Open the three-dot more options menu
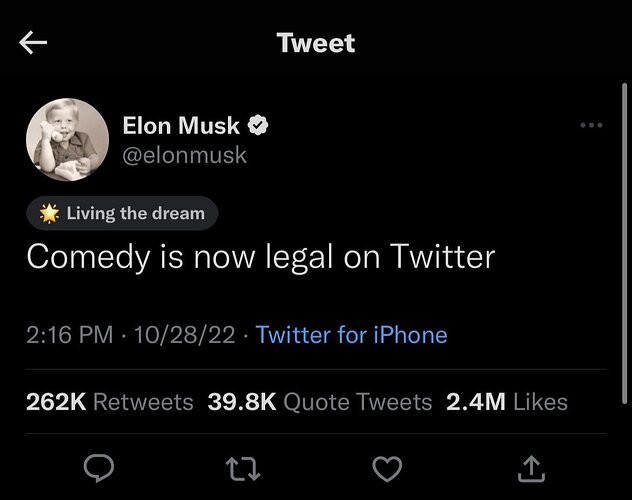 [591, 126]
